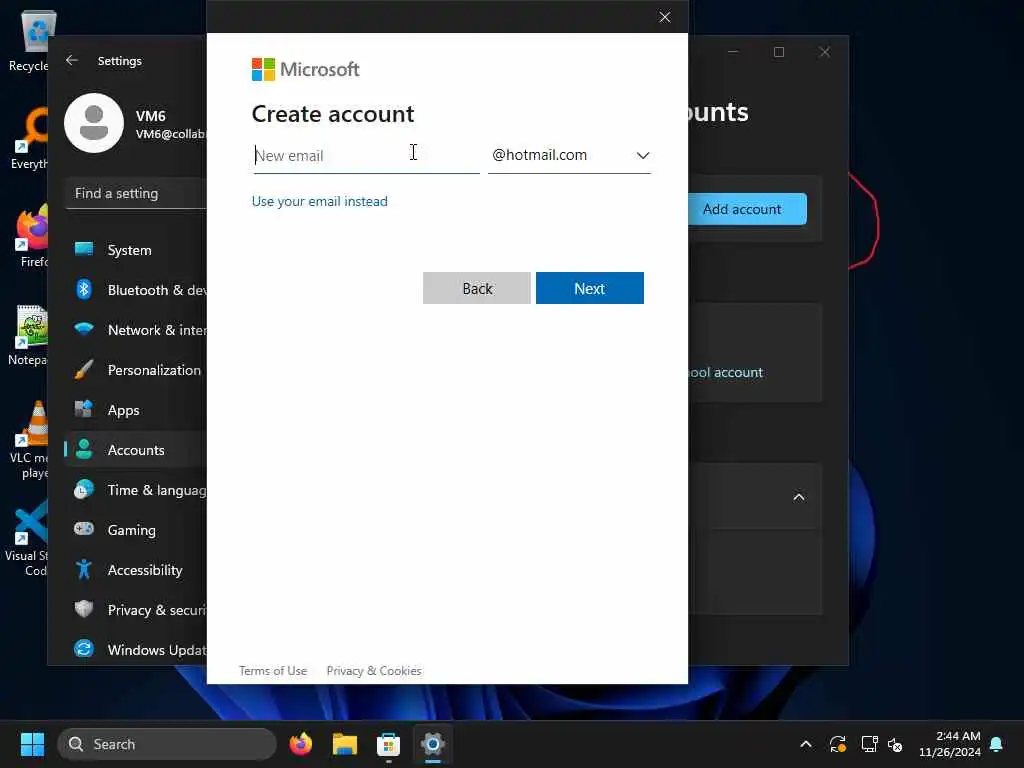Click the VM6 user avatar in Settings
Image resolution: width=1024 pixels, height=768 pixels.
click(x=94, y=123)
